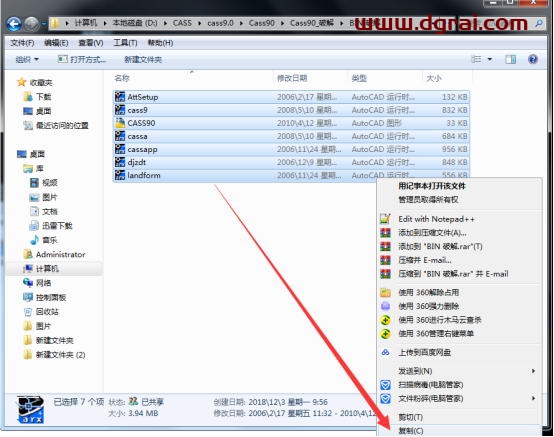
Task: Click the 新建文件夹 toolbar button
Action: [x=143, y=59]
